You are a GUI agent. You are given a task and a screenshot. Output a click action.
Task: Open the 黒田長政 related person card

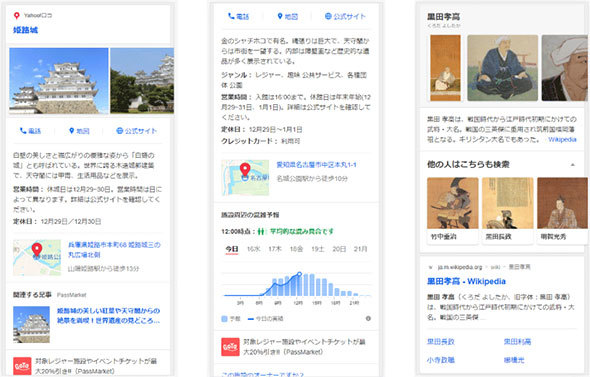508,211
